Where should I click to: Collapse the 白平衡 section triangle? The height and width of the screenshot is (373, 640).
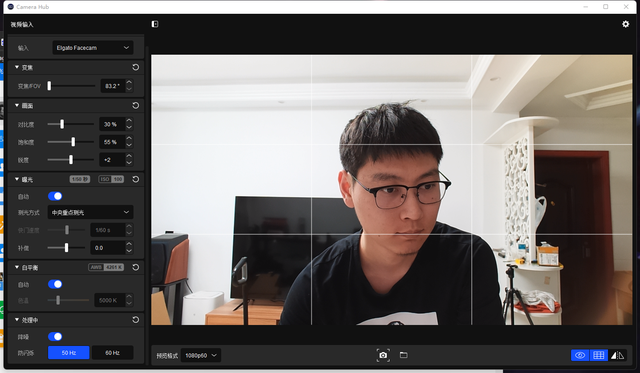coord(17,267)
